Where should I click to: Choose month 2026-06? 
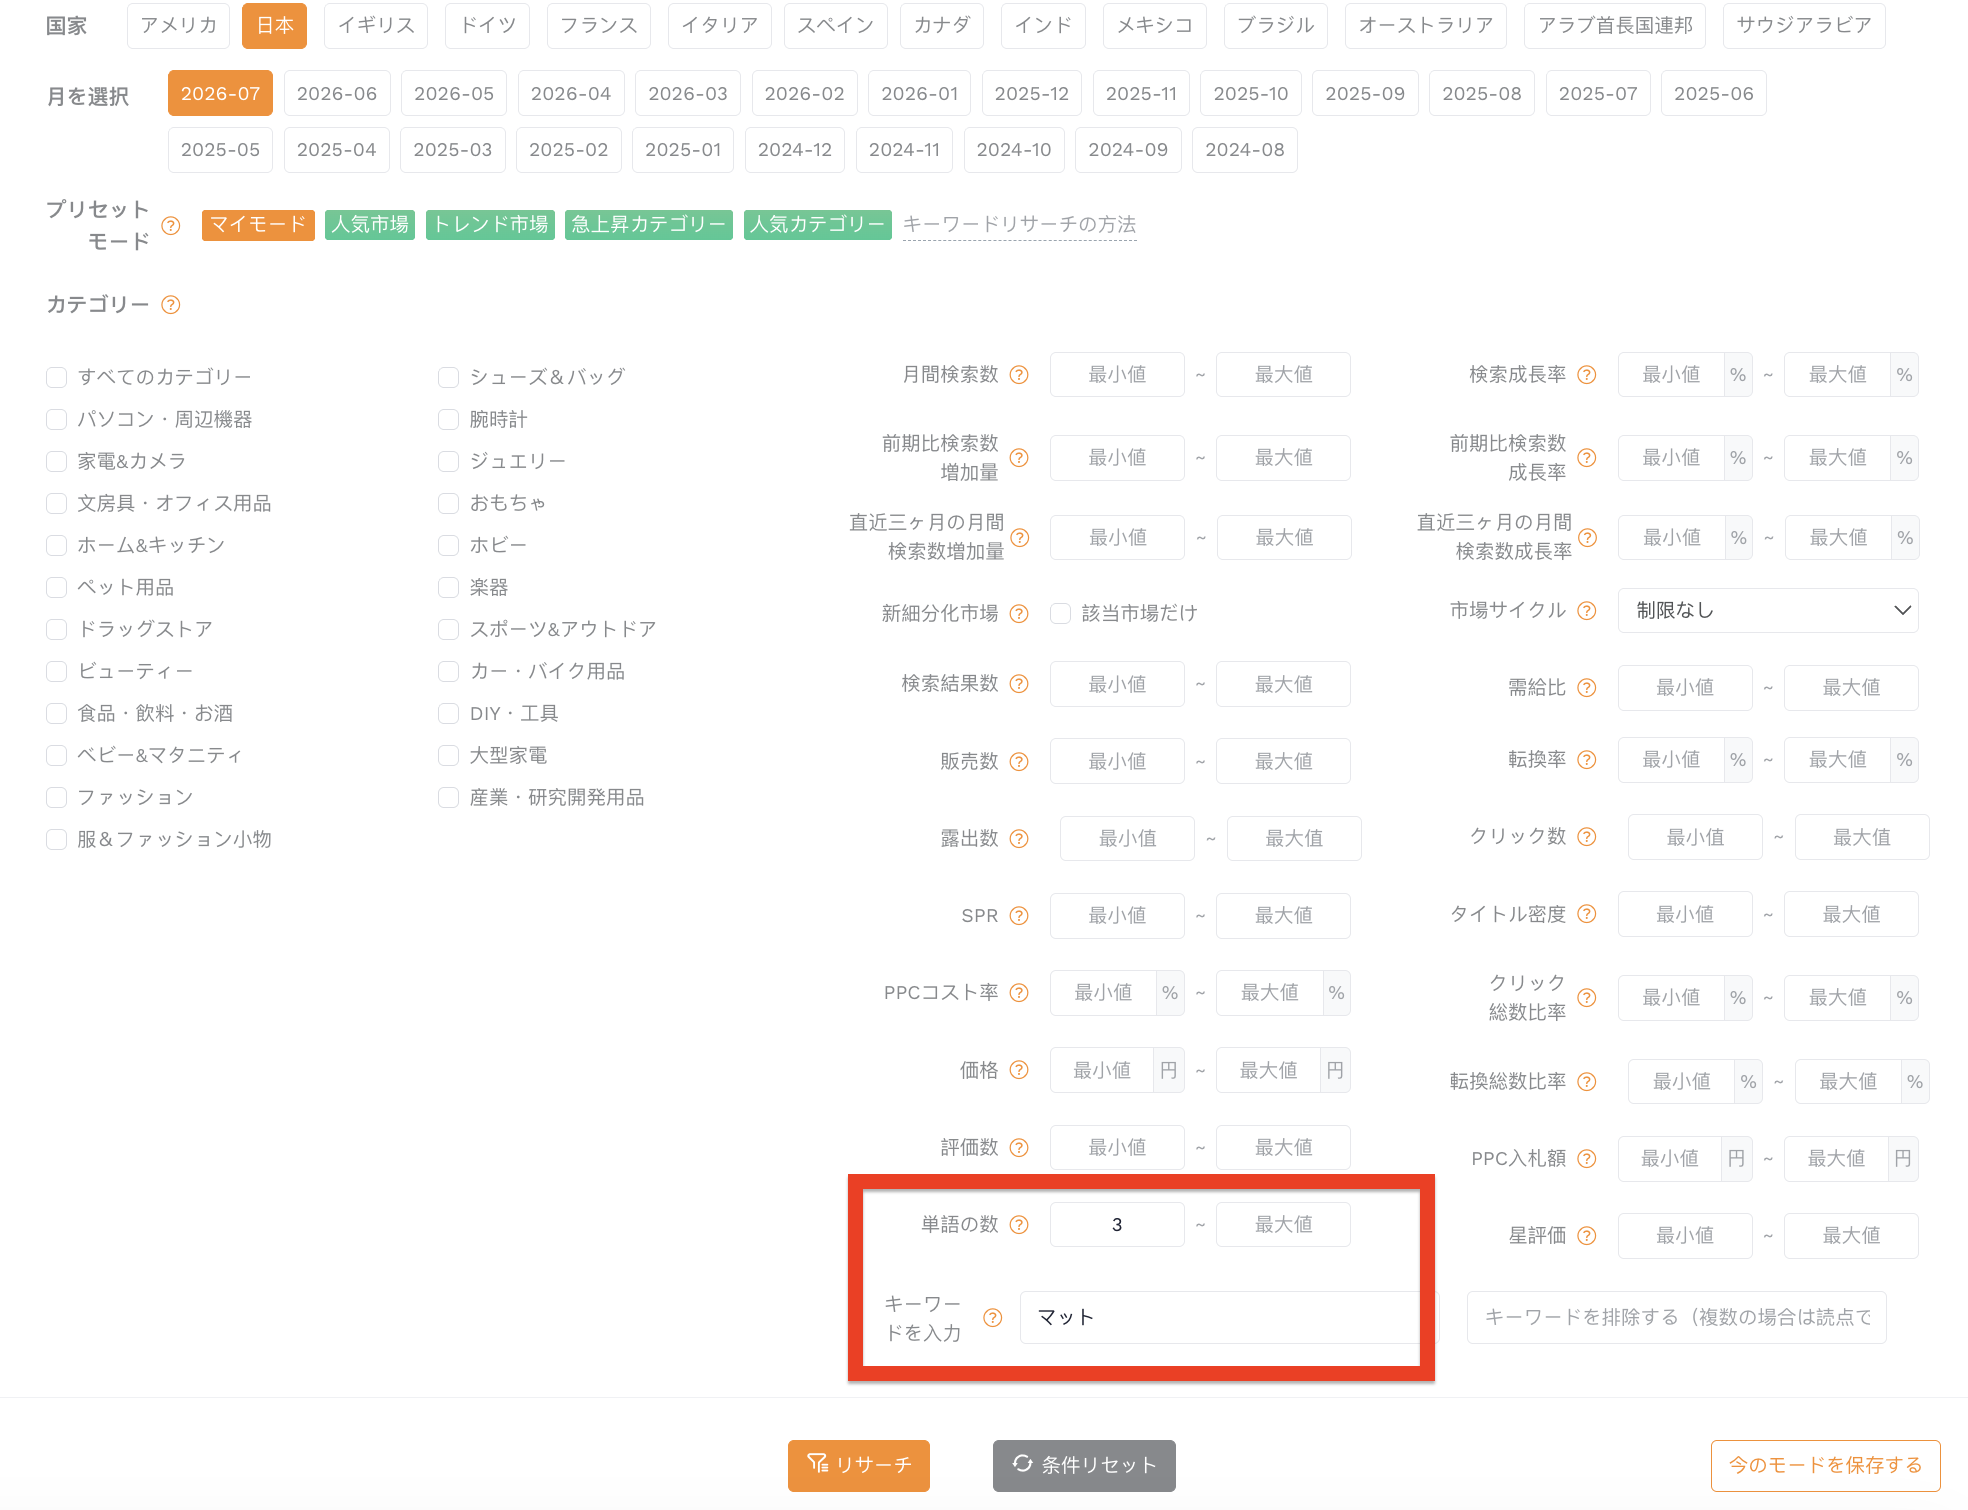tap(337, 94)
